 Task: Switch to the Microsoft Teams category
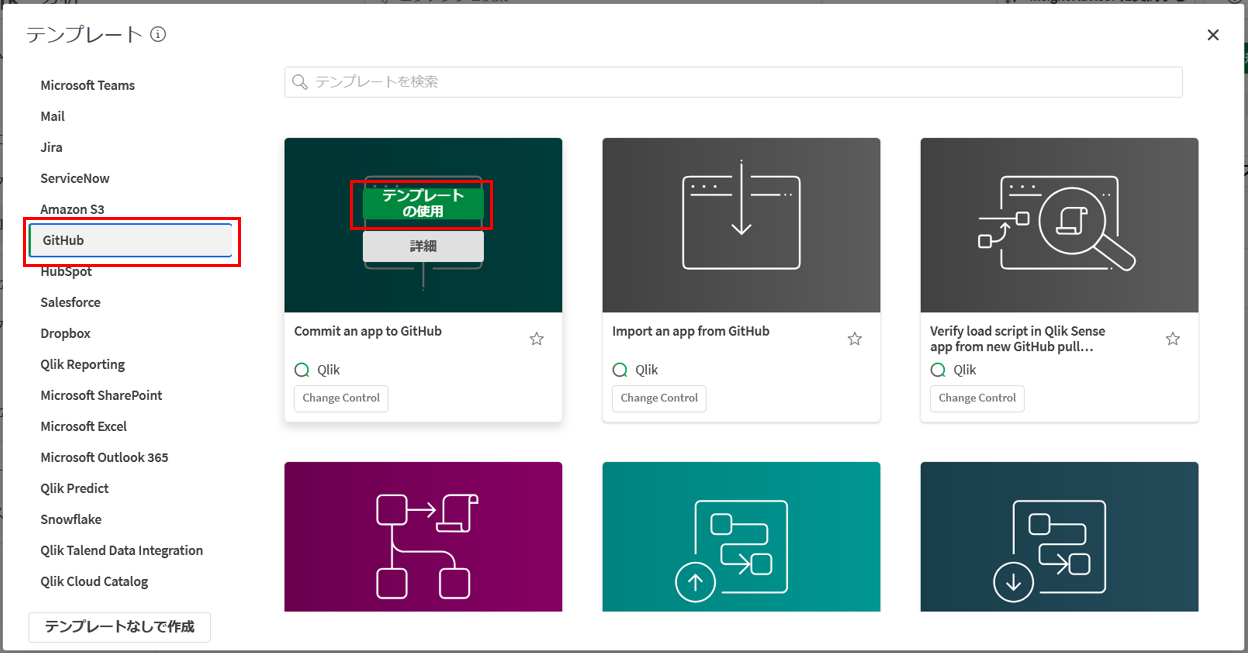coord(86,85)
